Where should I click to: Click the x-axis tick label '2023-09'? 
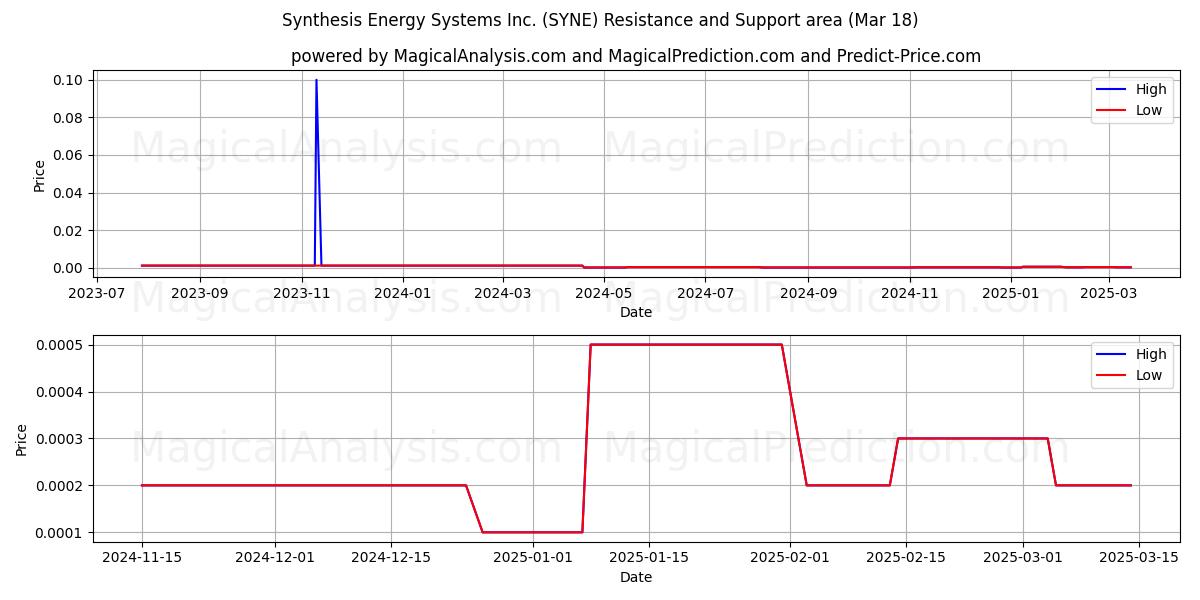pyautogui.click(x=200, y=293)
